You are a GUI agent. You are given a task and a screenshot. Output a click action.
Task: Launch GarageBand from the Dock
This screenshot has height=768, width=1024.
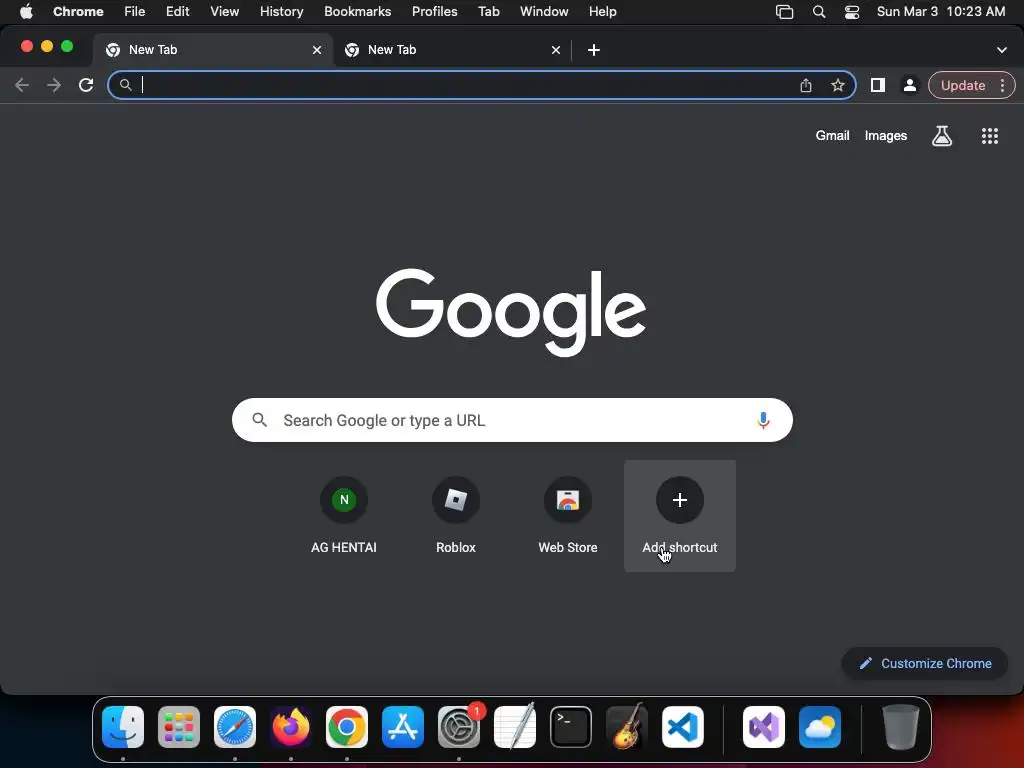click(x=627, y=727)
